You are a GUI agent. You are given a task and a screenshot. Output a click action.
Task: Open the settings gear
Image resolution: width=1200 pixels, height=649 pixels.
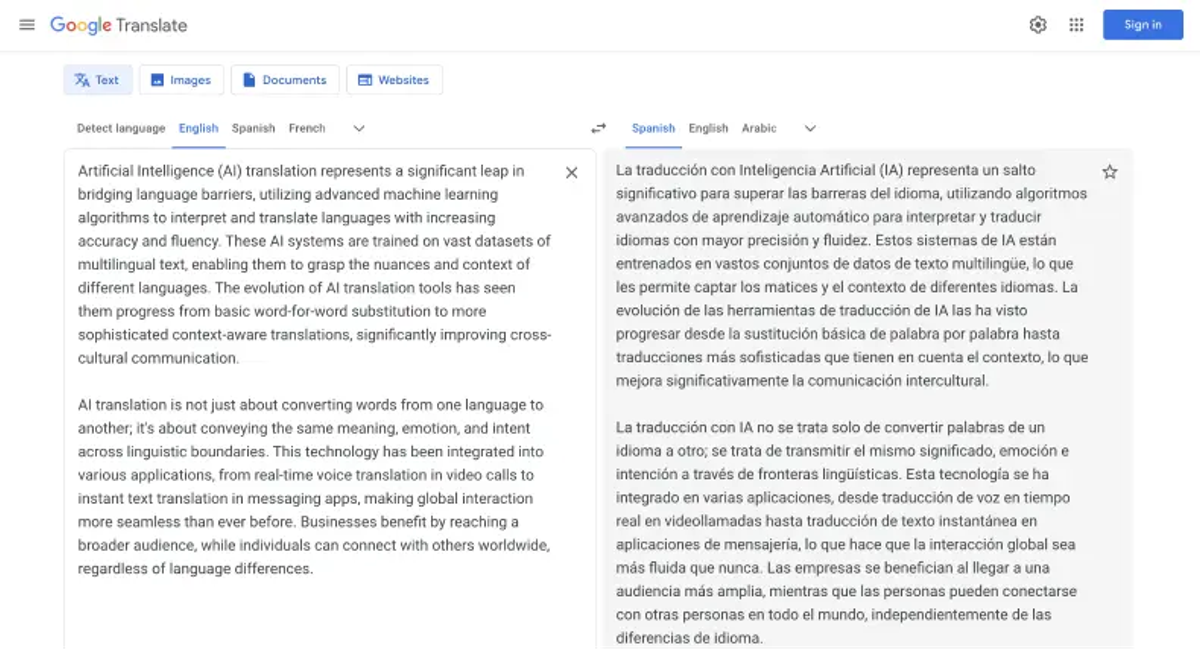[x=1038, y=25]
